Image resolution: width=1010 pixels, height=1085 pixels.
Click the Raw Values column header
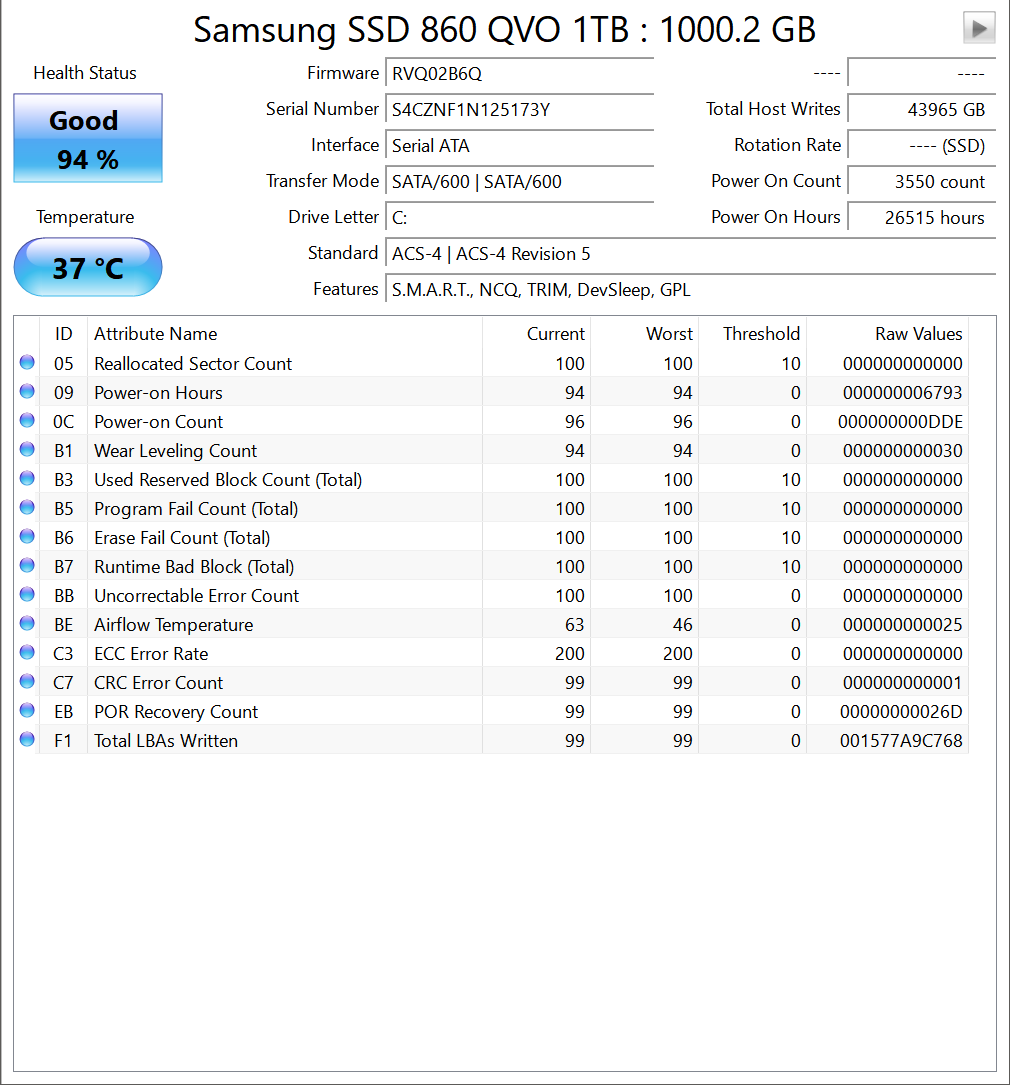(x=887, y=334)
